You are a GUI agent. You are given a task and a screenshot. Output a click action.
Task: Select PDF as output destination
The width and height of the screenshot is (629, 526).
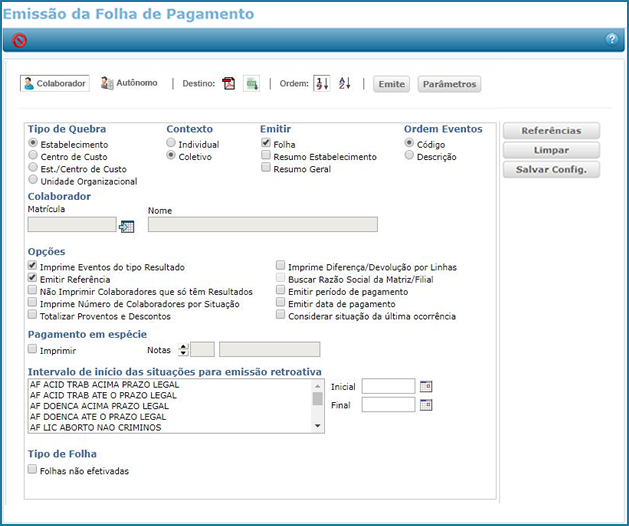(x=228, y=84)
